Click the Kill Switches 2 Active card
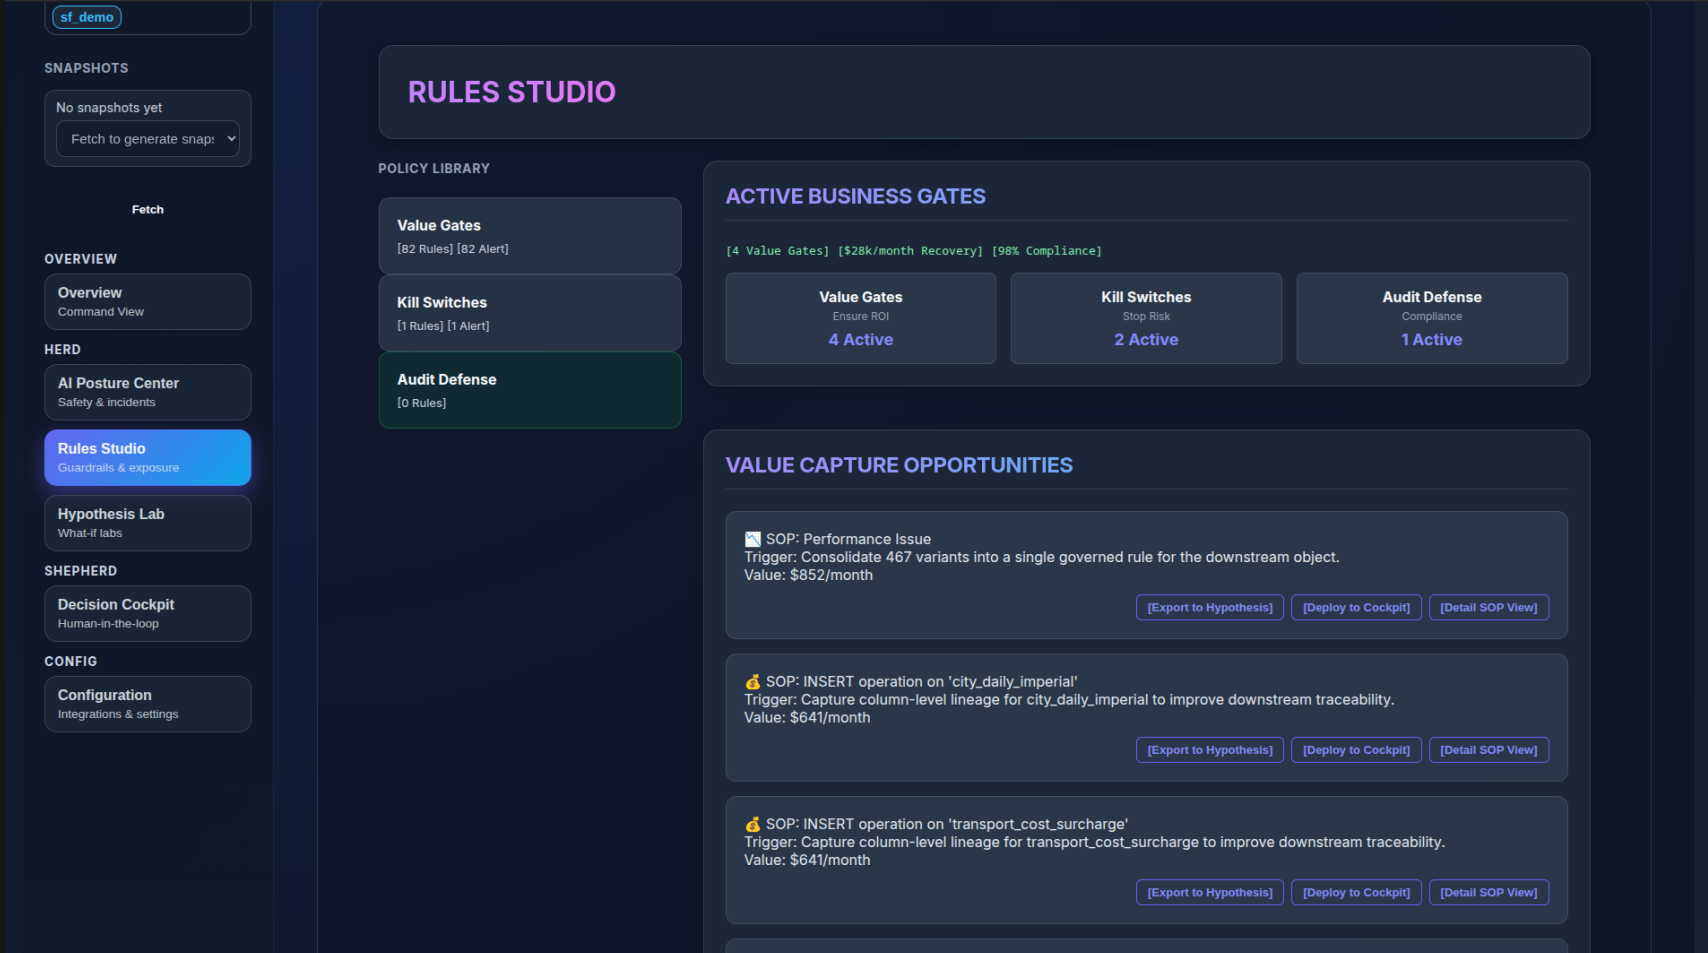This screenshot has width=1708, height=953. [x=1146, y=318]
